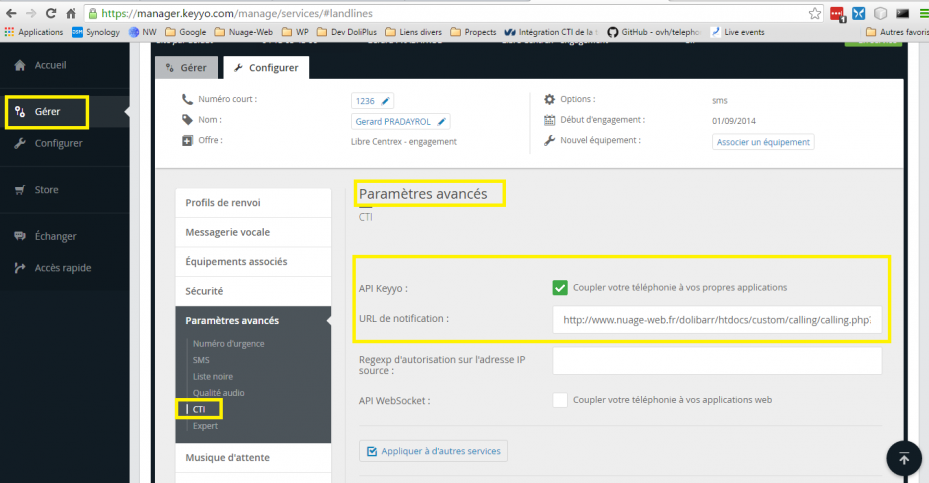The width and height of the screenshot is (929, 483).
Task: Open the Autres favoris folder
Action: [x=897, y=32]
